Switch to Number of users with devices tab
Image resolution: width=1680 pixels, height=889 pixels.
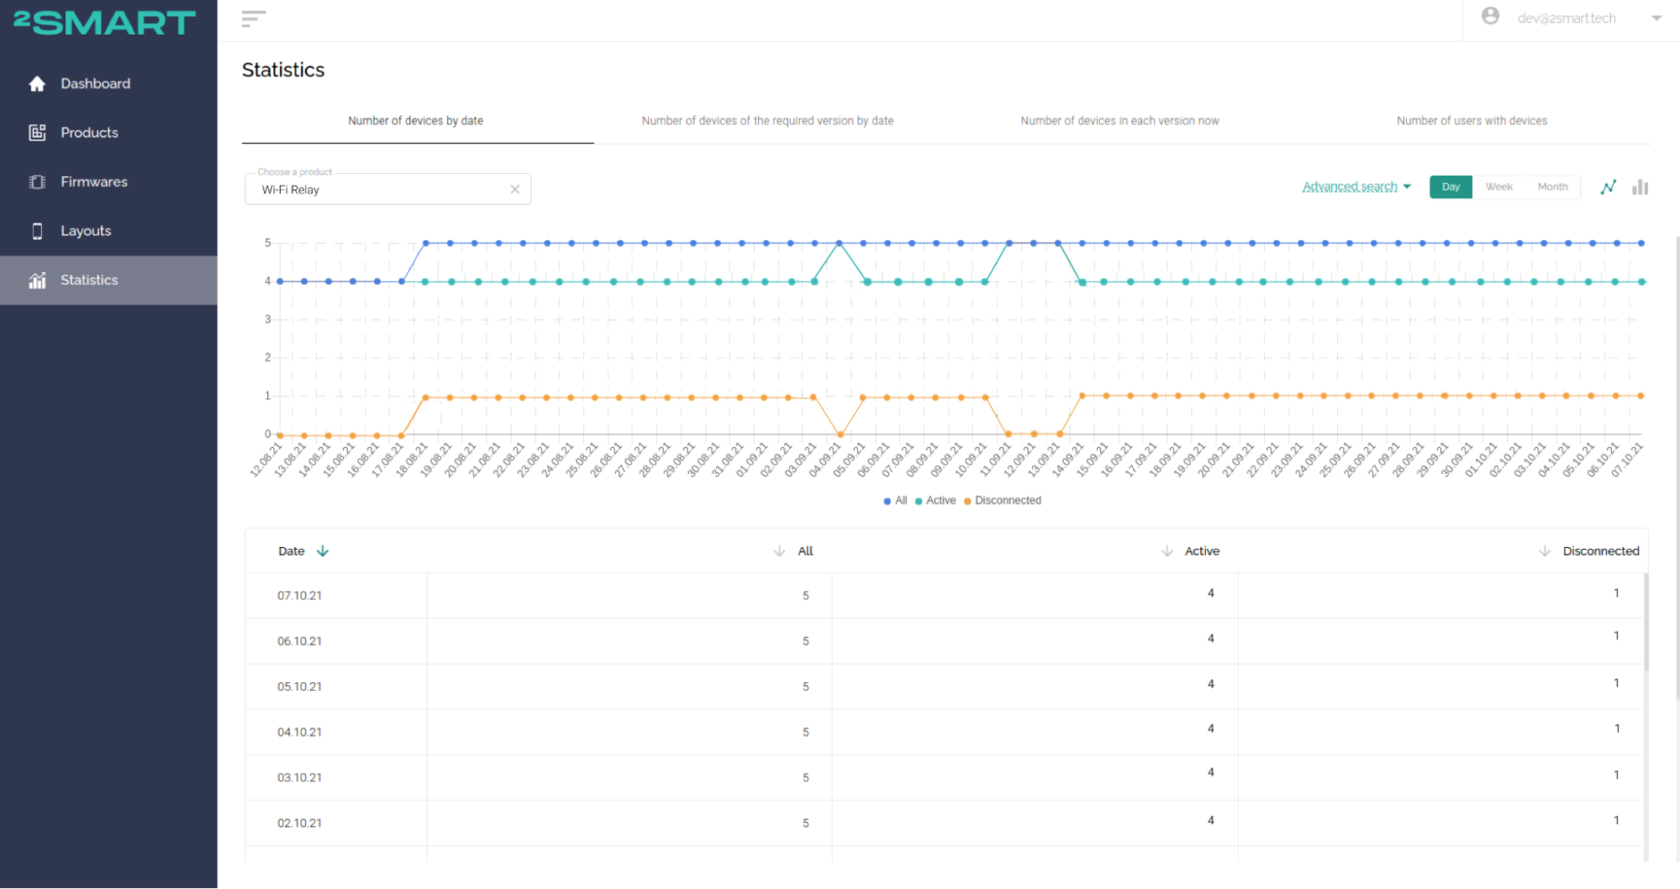point(1471,121)
